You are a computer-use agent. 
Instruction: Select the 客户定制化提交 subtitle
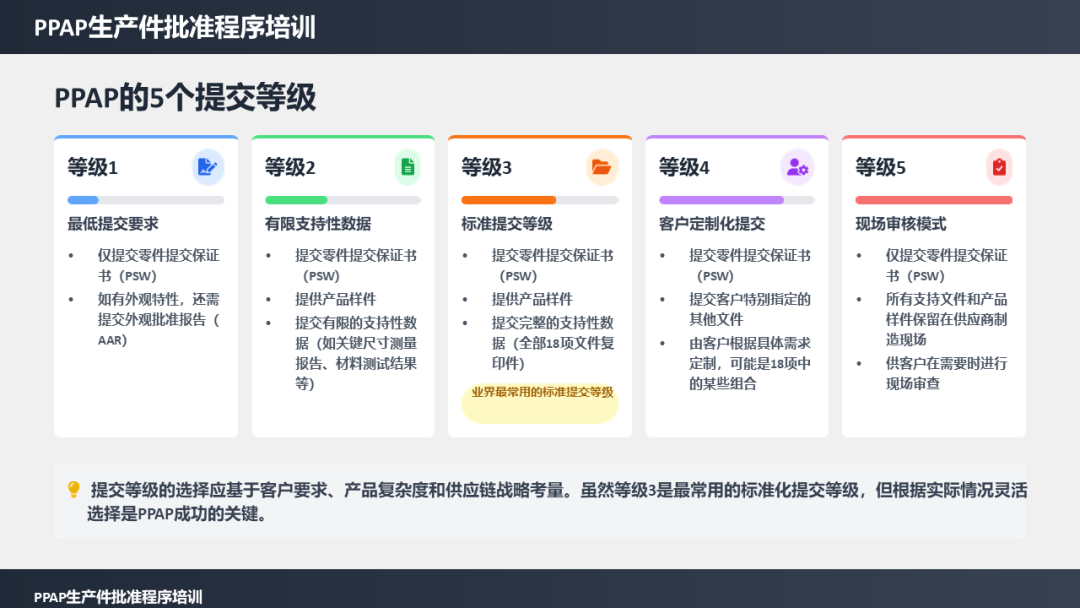(x=712, y=224)
